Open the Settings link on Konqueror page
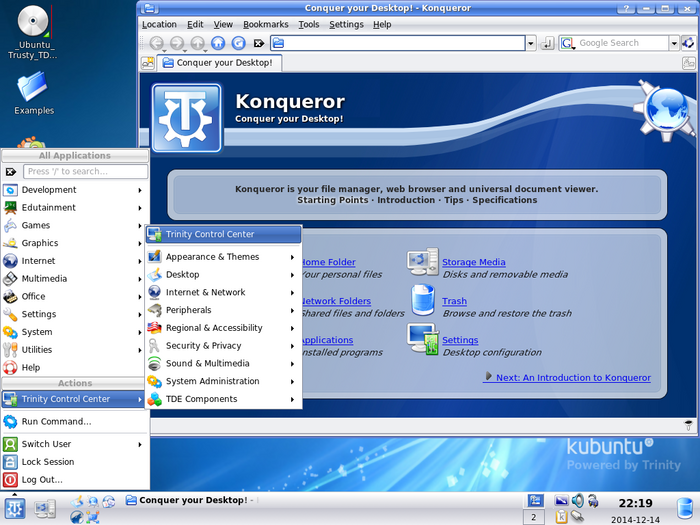The image size is (700, 525). point(460,340)
